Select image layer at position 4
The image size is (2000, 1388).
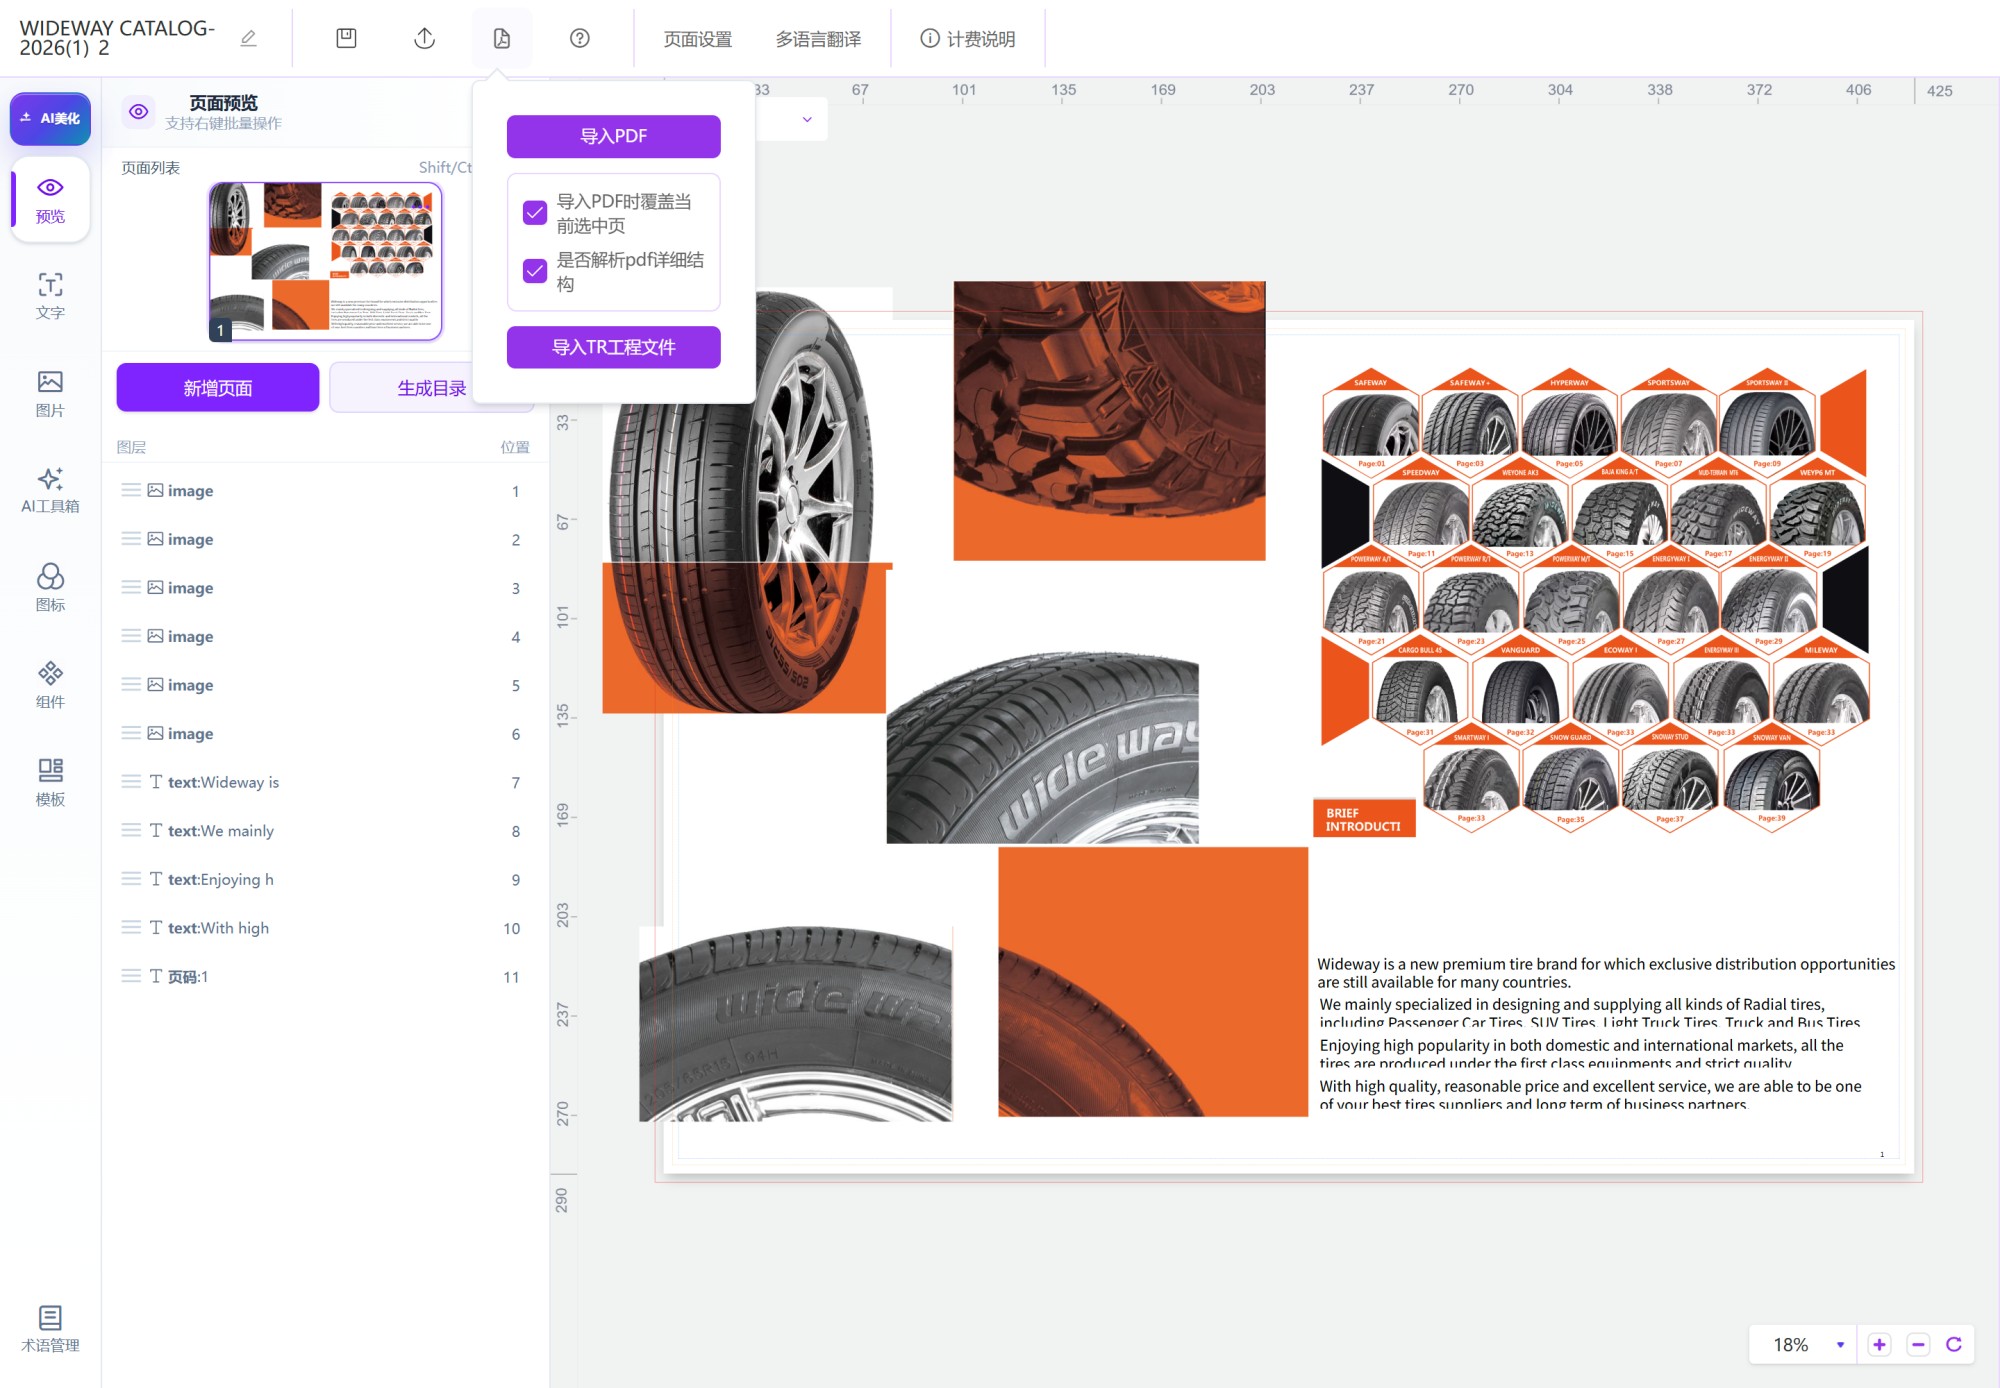pyautogui.click(x=325, y=636)
